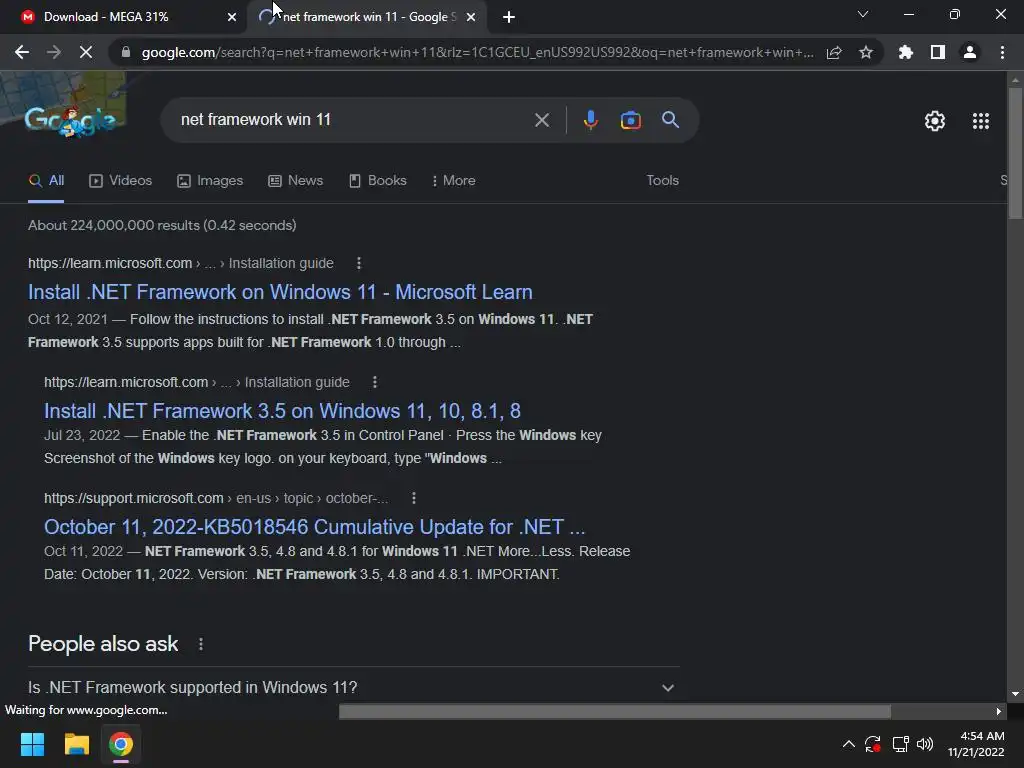Screen dimensions: 1024x768
Task: Open a new browser tab
Action: pos(509,17)
